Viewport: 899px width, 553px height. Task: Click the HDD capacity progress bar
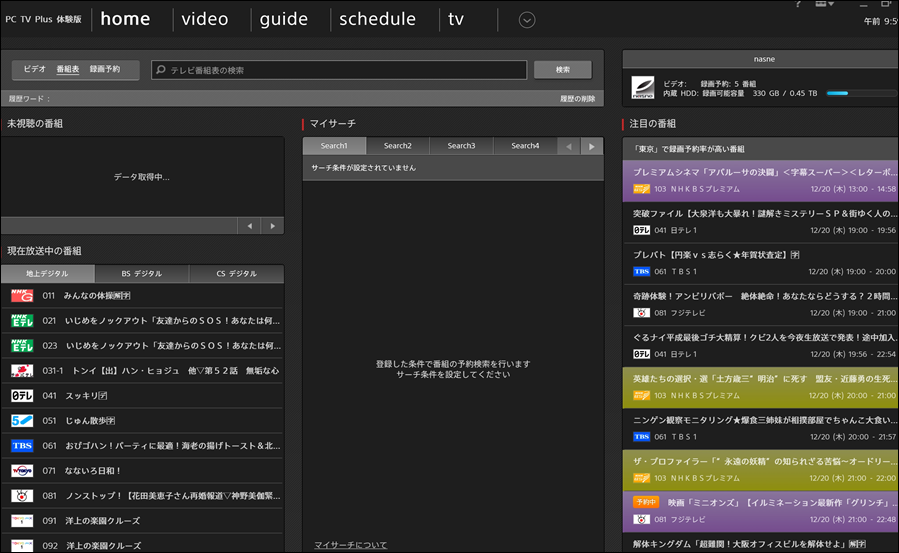(860, 93)
